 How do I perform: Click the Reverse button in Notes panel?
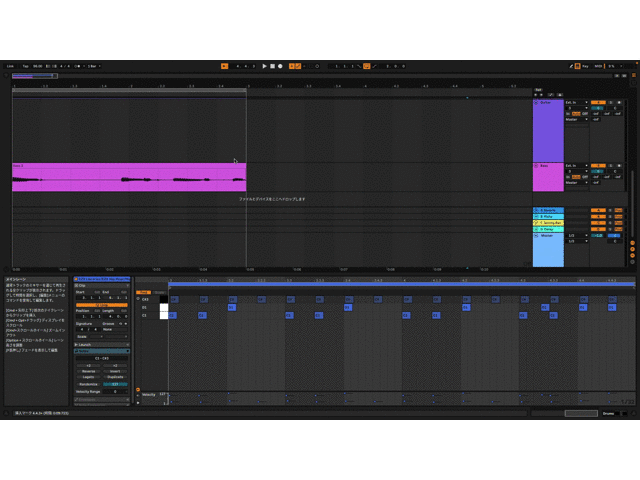click(89, 371)
